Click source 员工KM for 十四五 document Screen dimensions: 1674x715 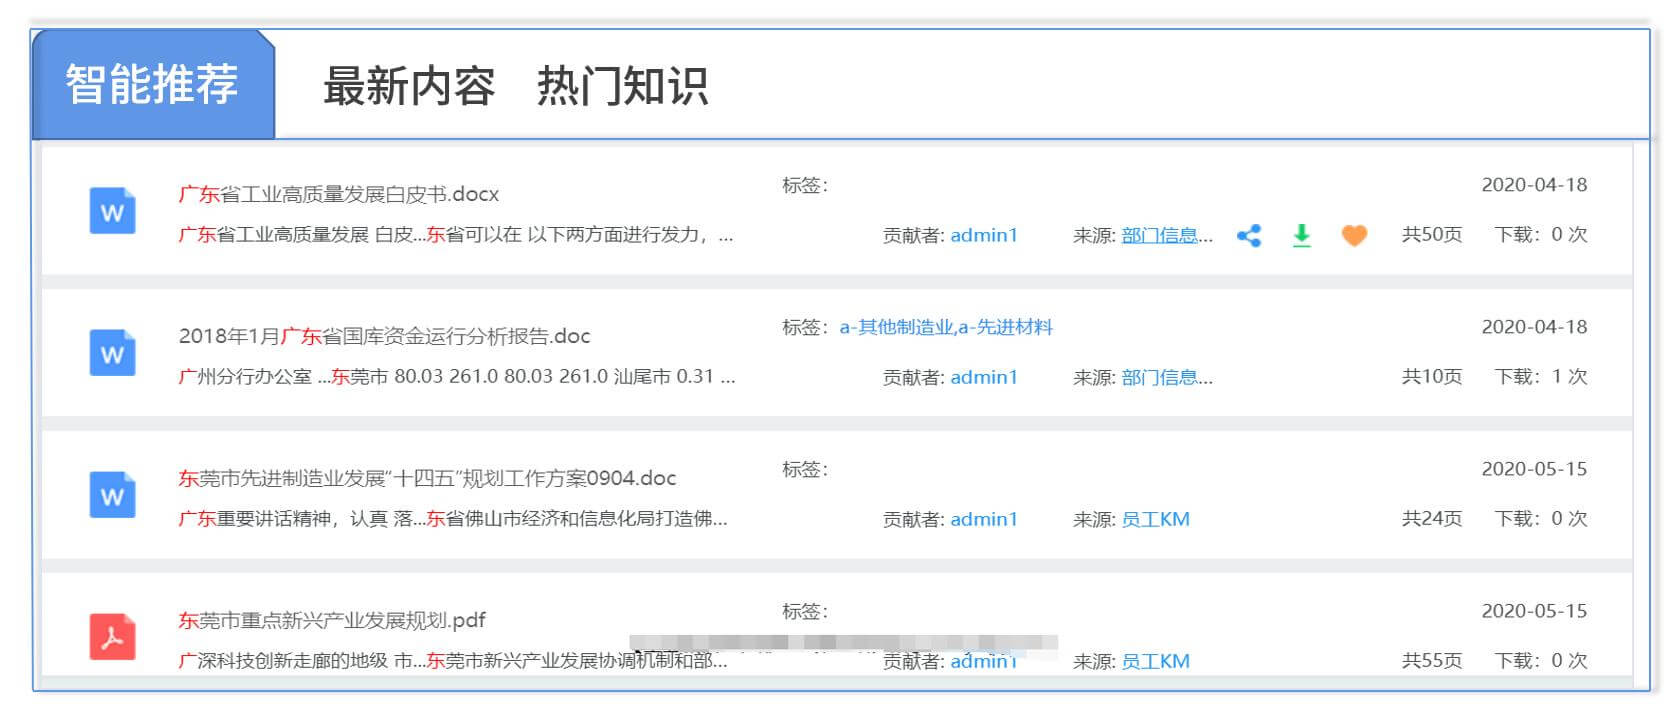coord(1155,519)
